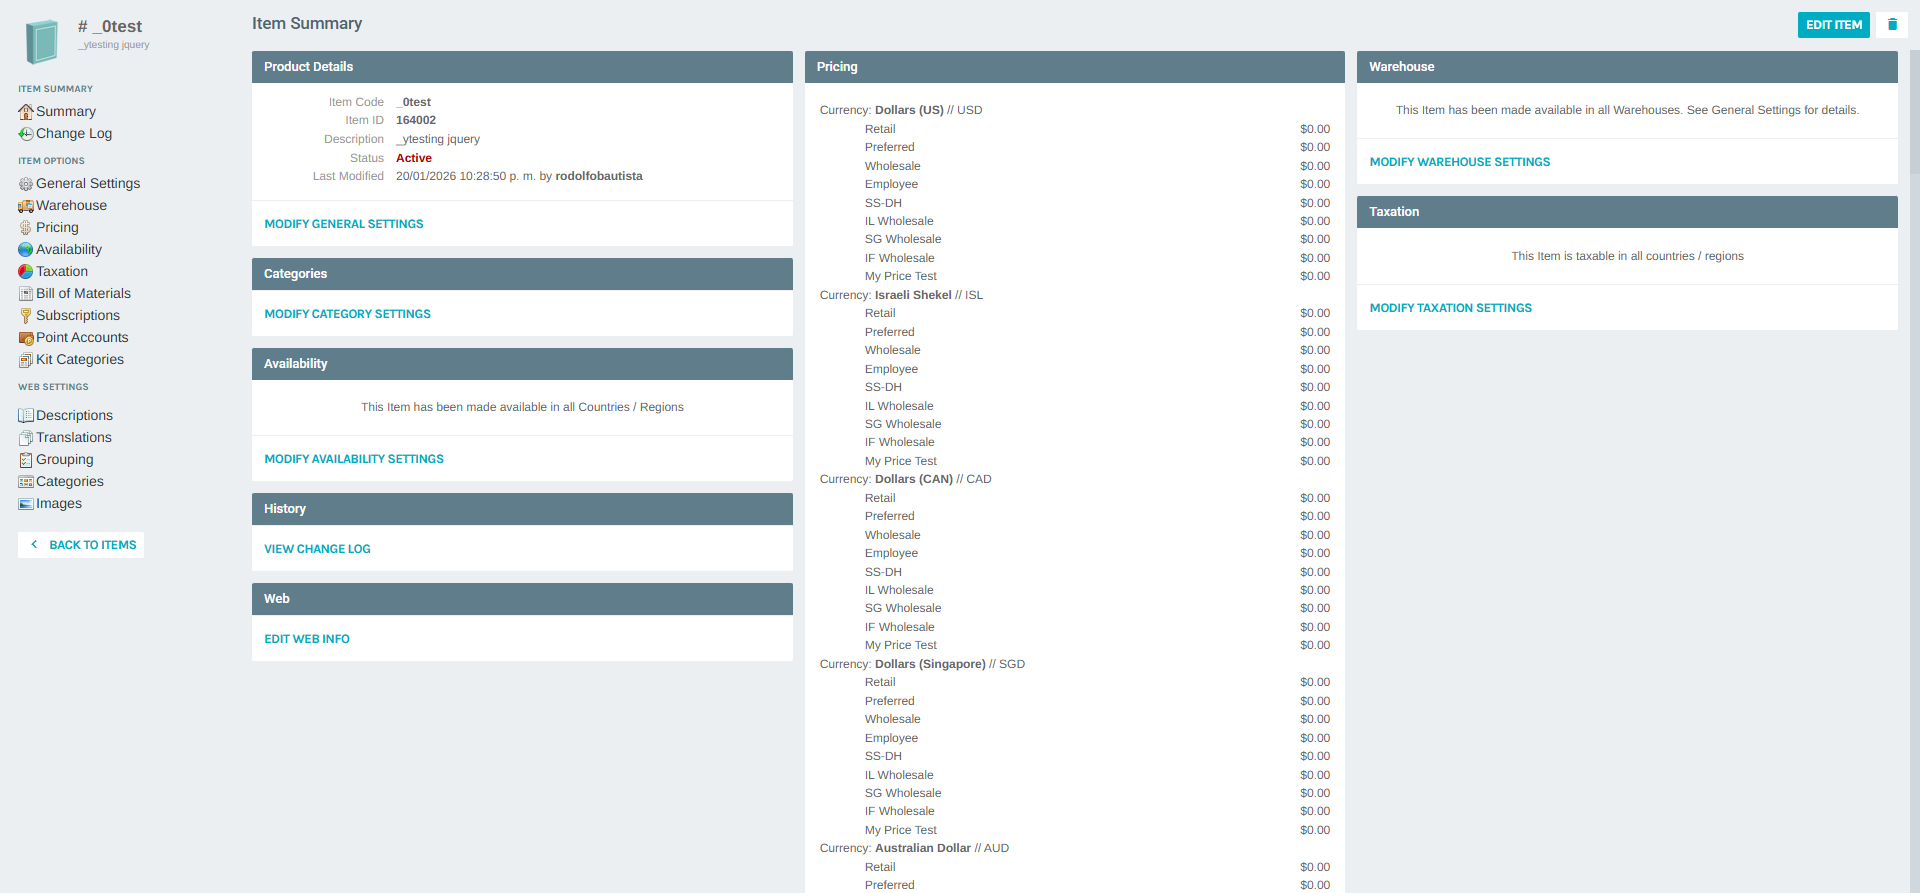This screenshot has height=893, width=1920.
Task: Click the item book thumbnail icon
Action: [42, 42]
